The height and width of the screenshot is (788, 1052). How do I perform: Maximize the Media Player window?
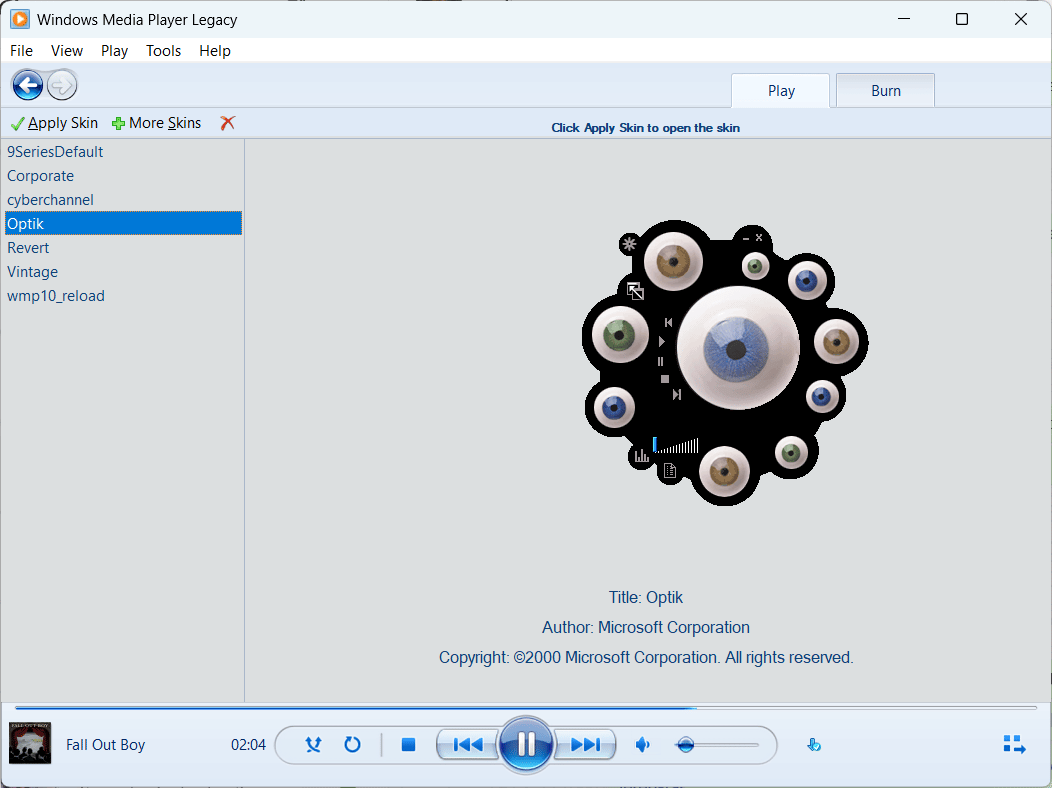point(961,19)
